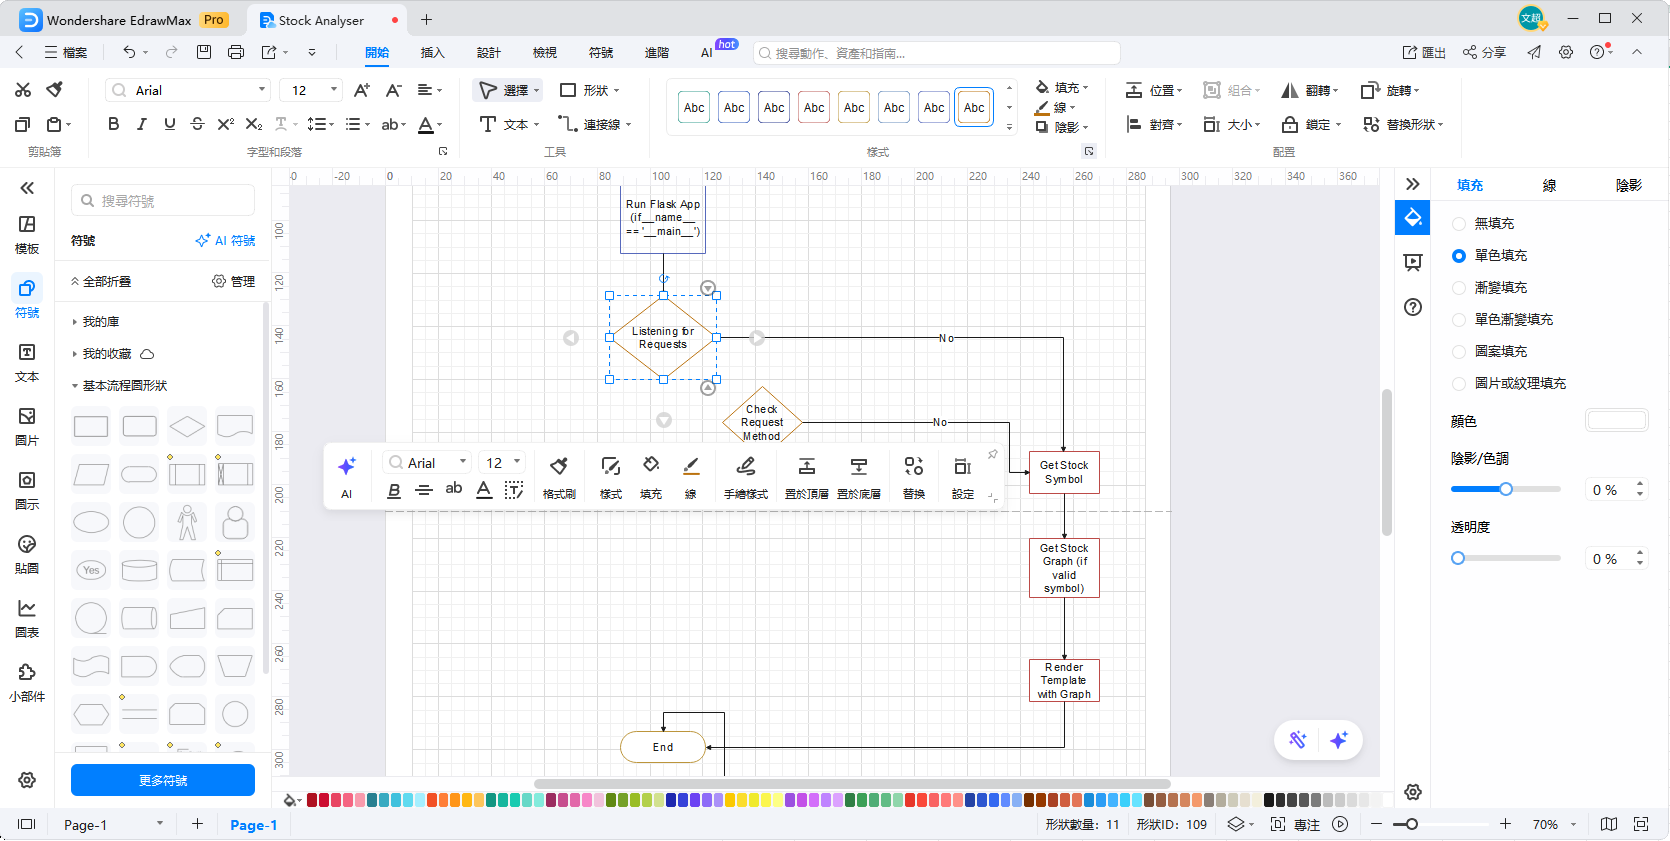Open the zoom percentage dropdown in status bar
This screenshot has height=841, width=1670.
1573,825
